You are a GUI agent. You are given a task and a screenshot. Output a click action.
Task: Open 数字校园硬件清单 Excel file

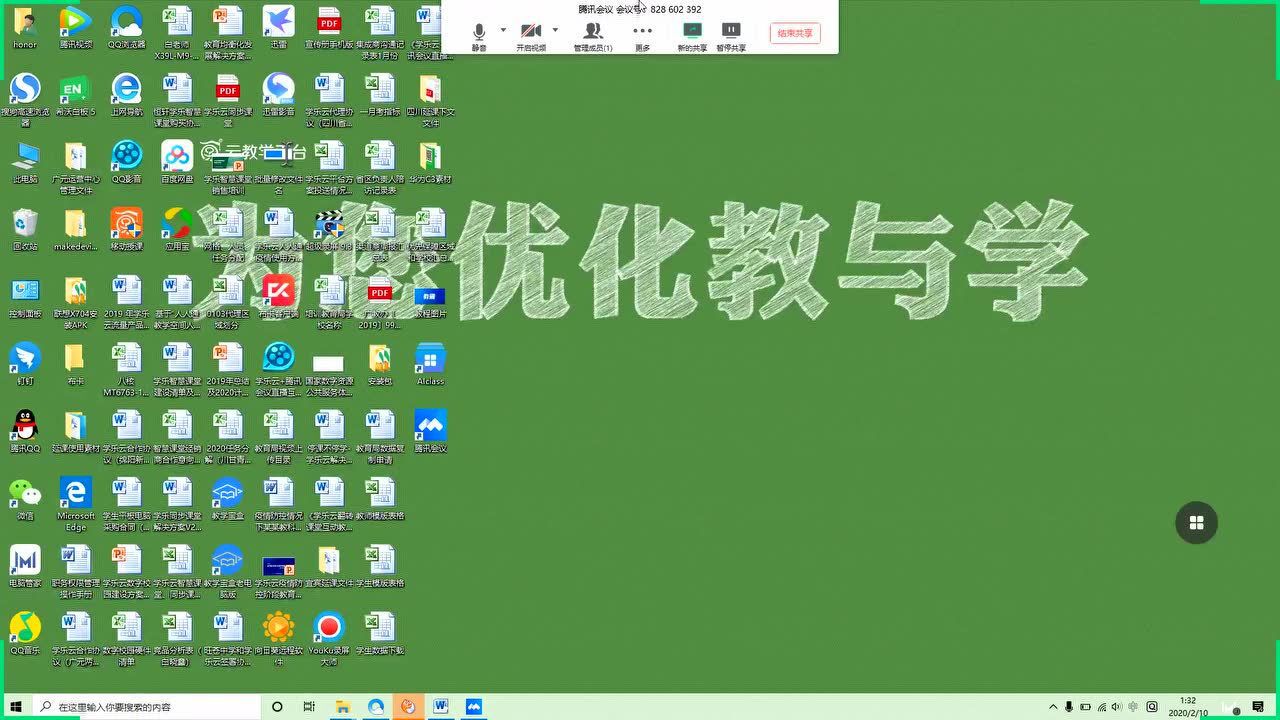click(126, 638)
